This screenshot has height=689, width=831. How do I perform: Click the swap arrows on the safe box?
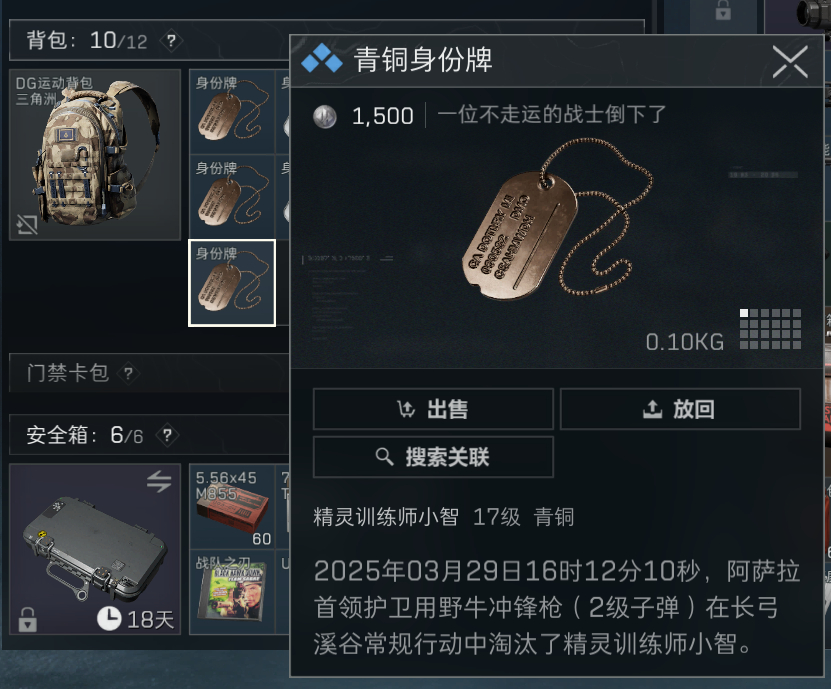159,482
